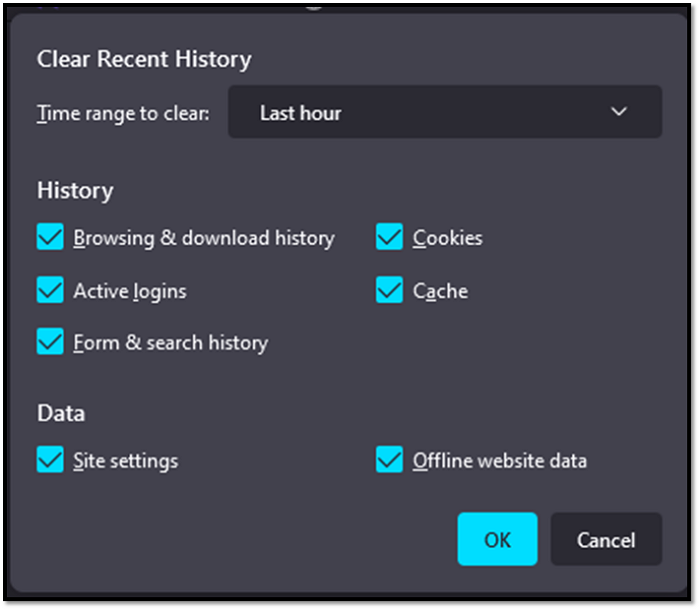Click the chevron arrow in the time range box
This screenshot has width=700, height=610.
tap(619, 112)
